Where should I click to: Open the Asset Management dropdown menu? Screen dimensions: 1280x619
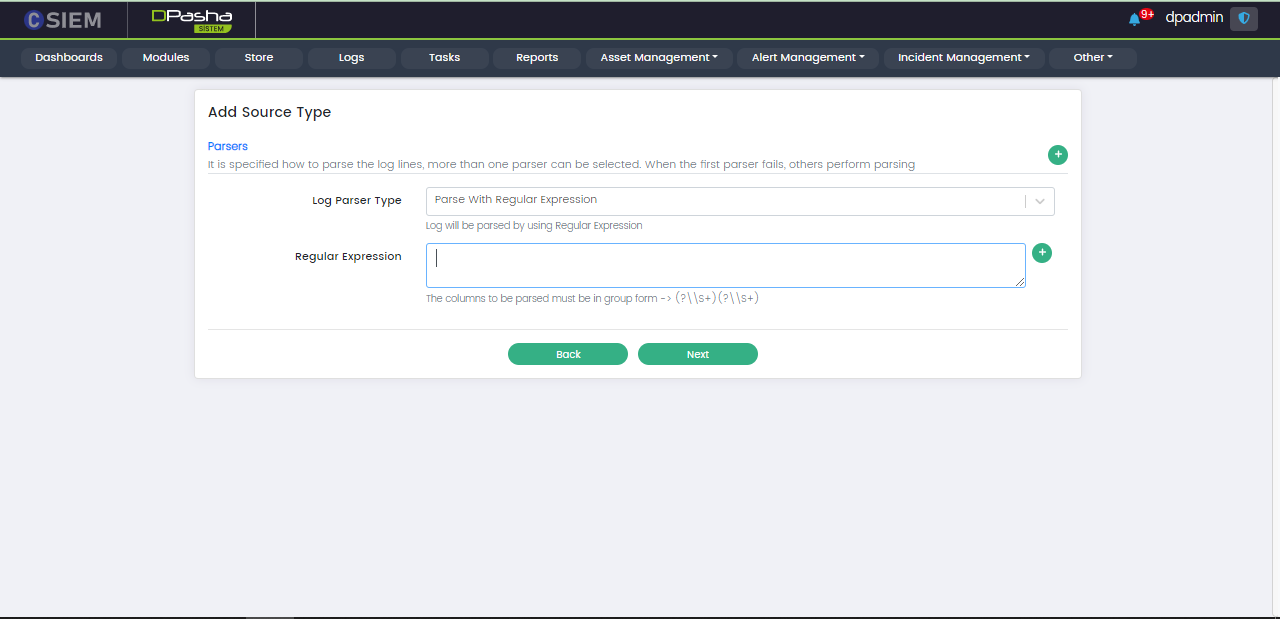(x=659, y=58)
